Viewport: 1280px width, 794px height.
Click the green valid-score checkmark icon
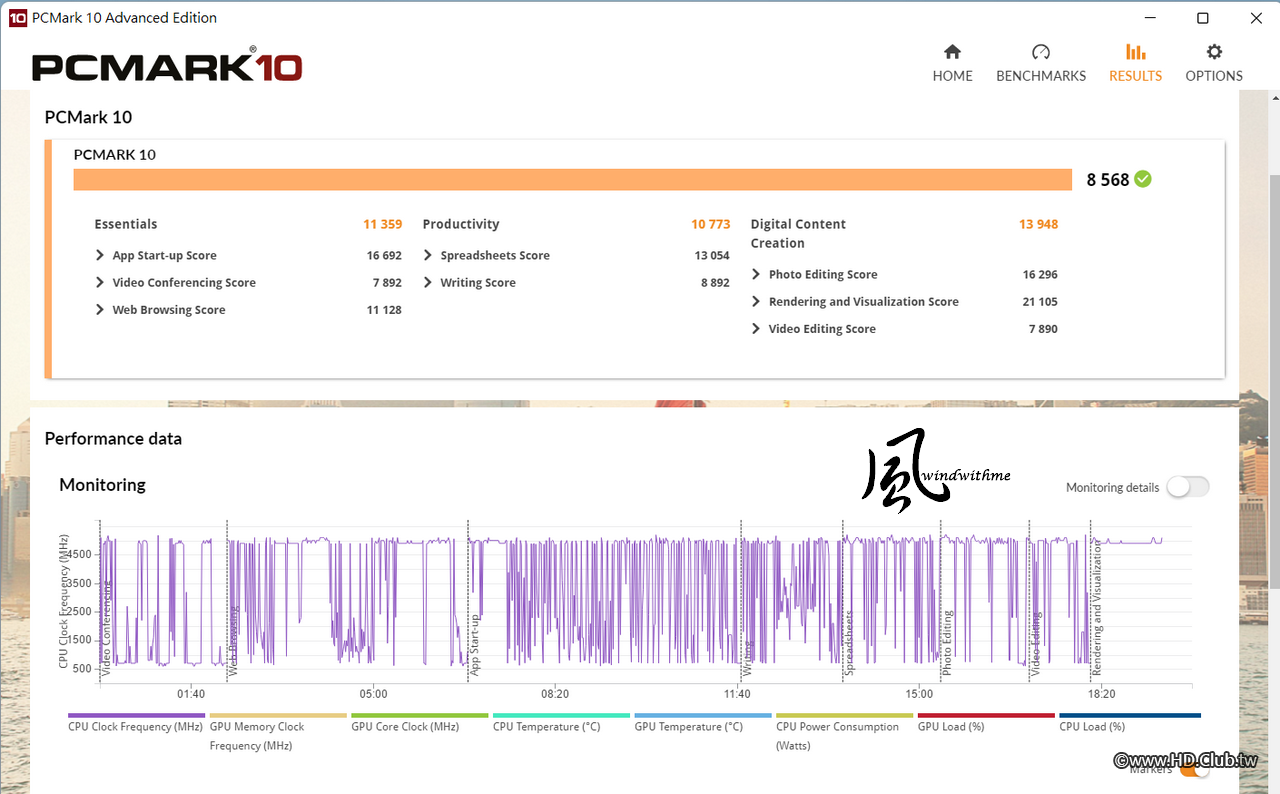pyautogui.click(x=1143, y=179)
